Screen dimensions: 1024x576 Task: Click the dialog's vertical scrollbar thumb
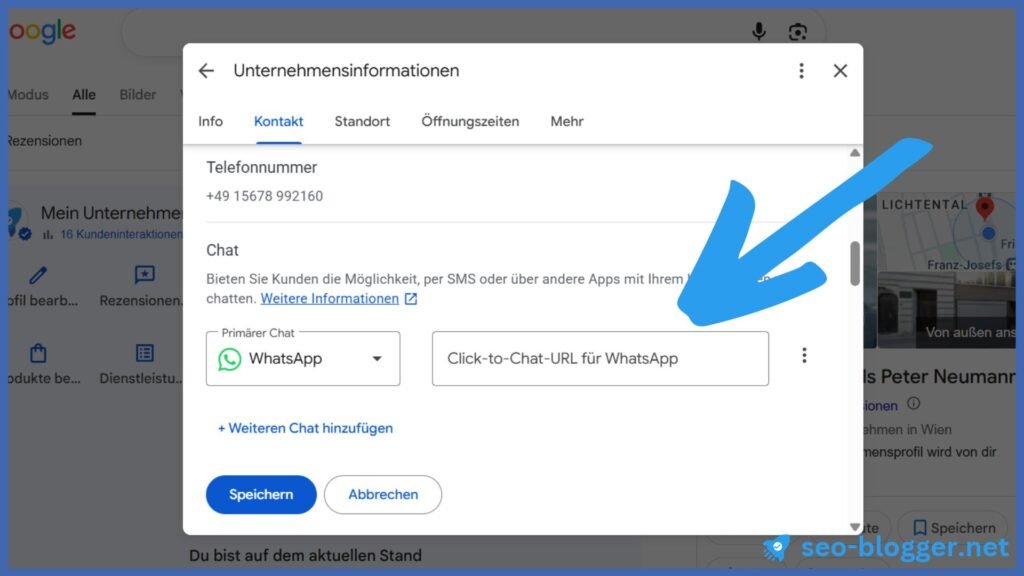point(855,264)
